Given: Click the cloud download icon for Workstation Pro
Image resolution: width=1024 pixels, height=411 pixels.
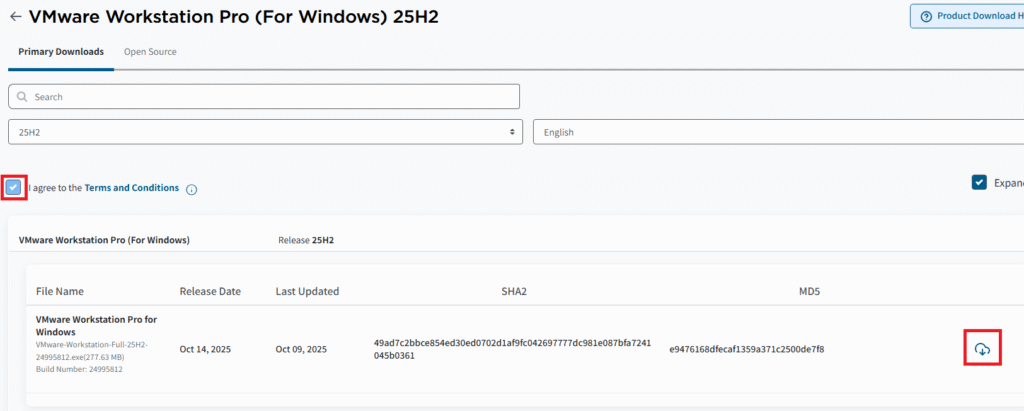Looking at the screenshot, I should point(982,349).
